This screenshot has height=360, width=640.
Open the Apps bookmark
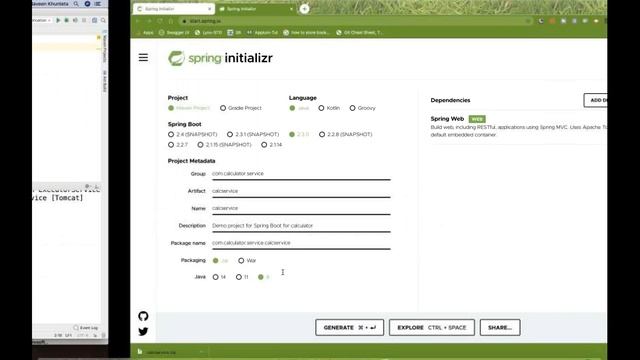[145, 33]
